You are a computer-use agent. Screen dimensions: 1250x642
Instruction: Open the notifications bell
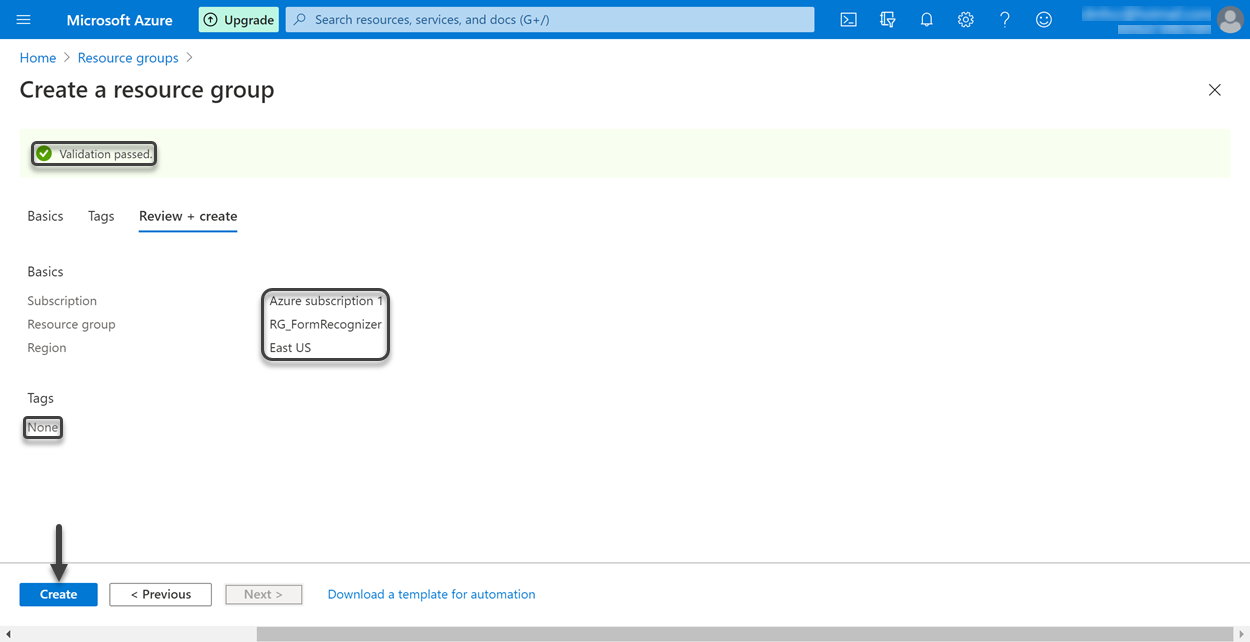tap(926, 20)
